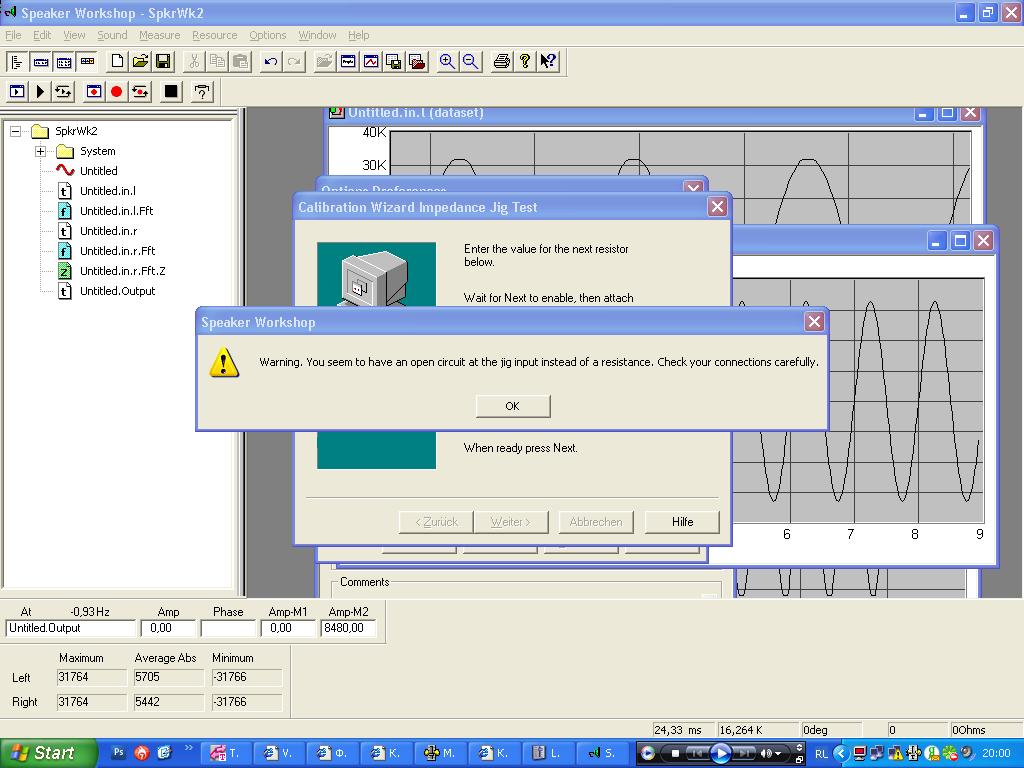Click the Abbrechen button in the wizard
Viewport: 1024px width, 768px height.
coord(596,522)
